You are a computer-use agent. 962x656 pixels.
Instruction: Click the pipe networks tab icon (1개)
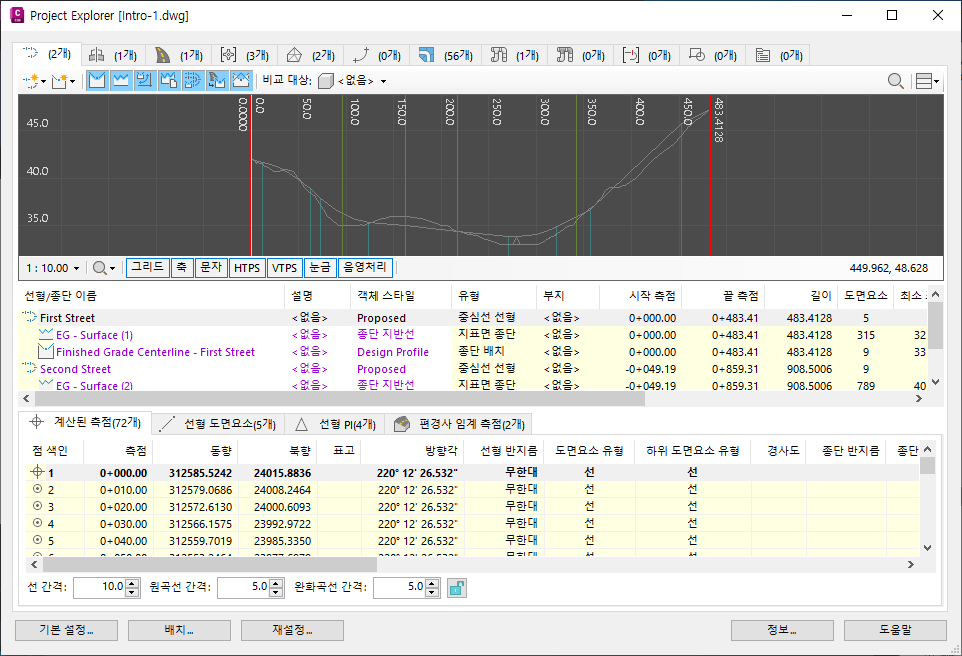498,55
